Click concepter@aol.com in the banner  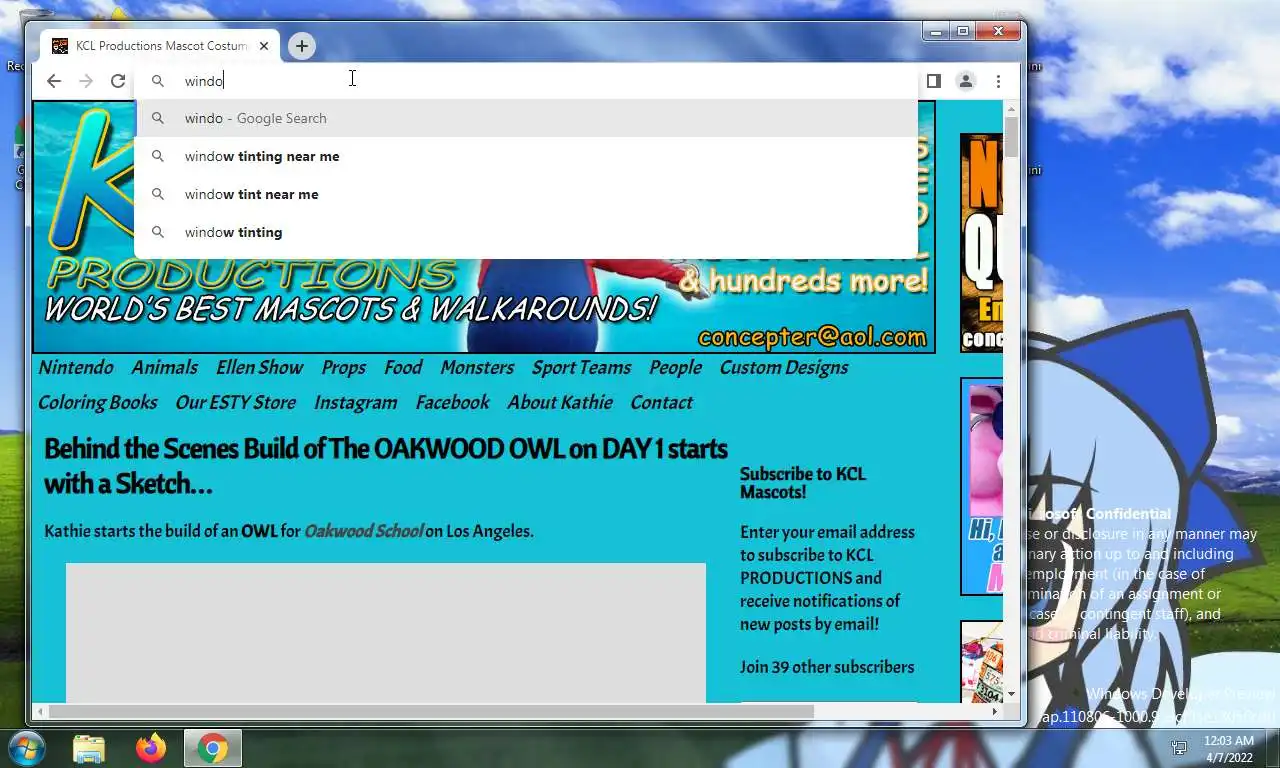click(812, 337)
